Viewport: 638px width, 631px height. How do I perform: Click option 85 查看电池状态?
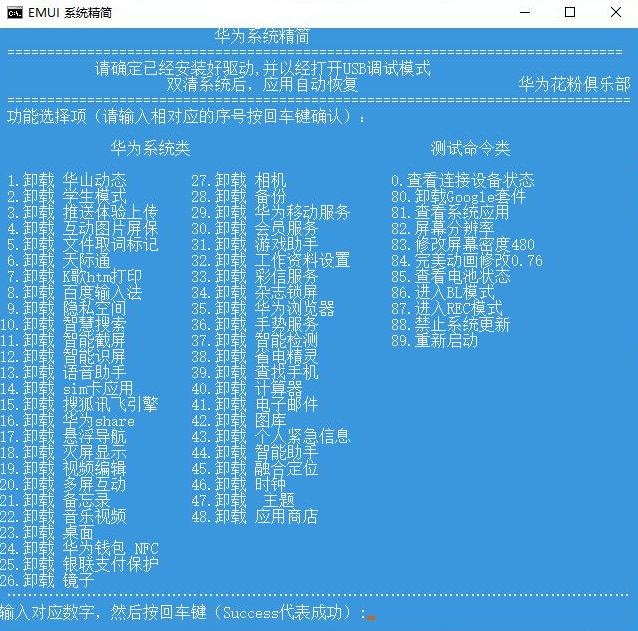tap(450, 277)
